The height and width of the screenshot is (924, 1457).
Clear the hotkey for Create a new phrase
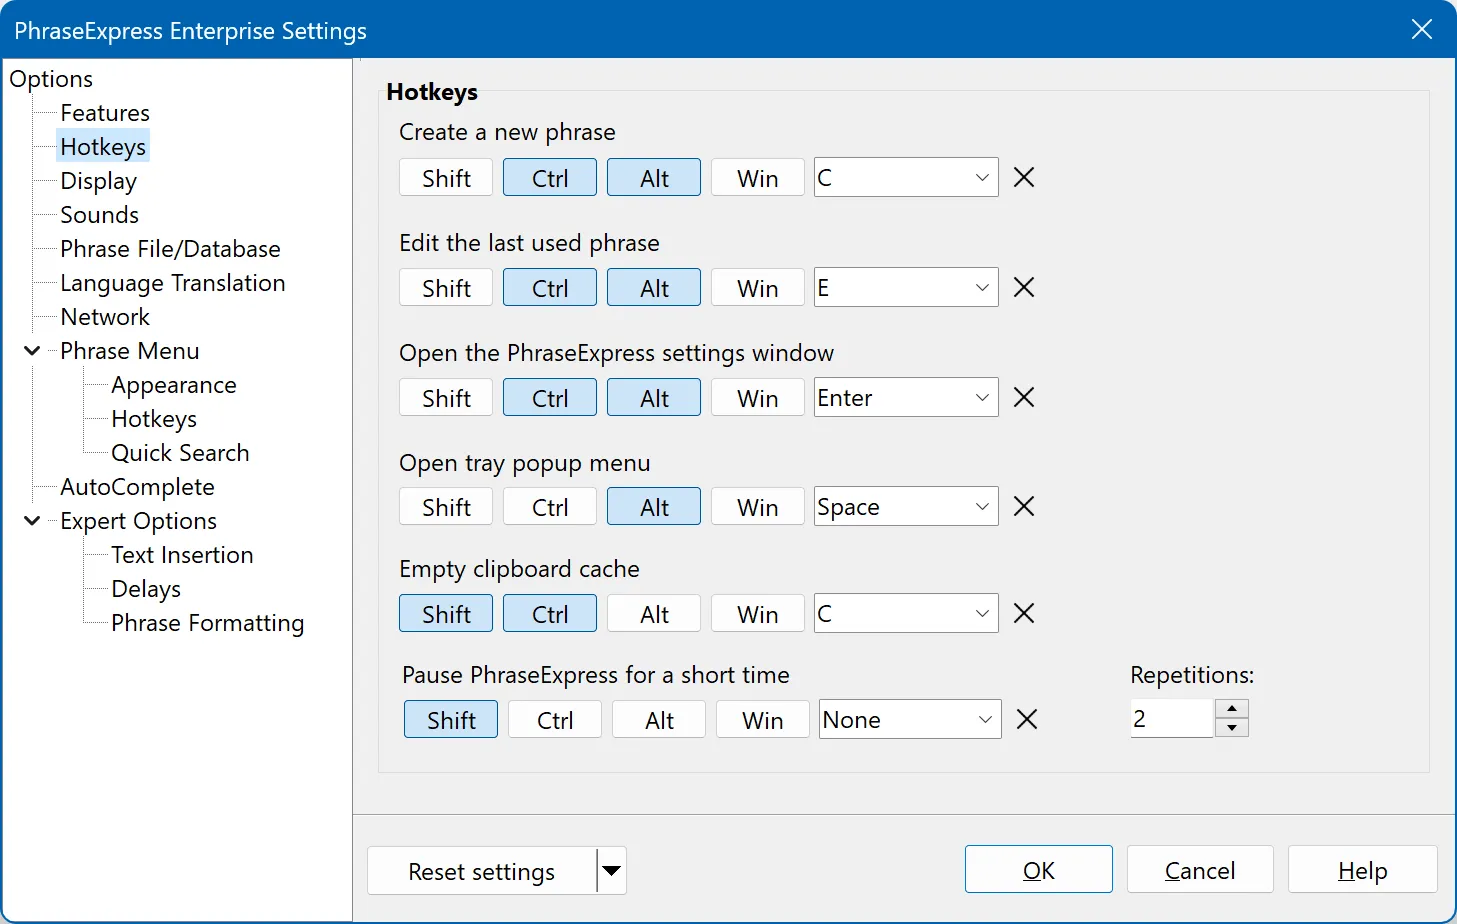(1023, 177)
